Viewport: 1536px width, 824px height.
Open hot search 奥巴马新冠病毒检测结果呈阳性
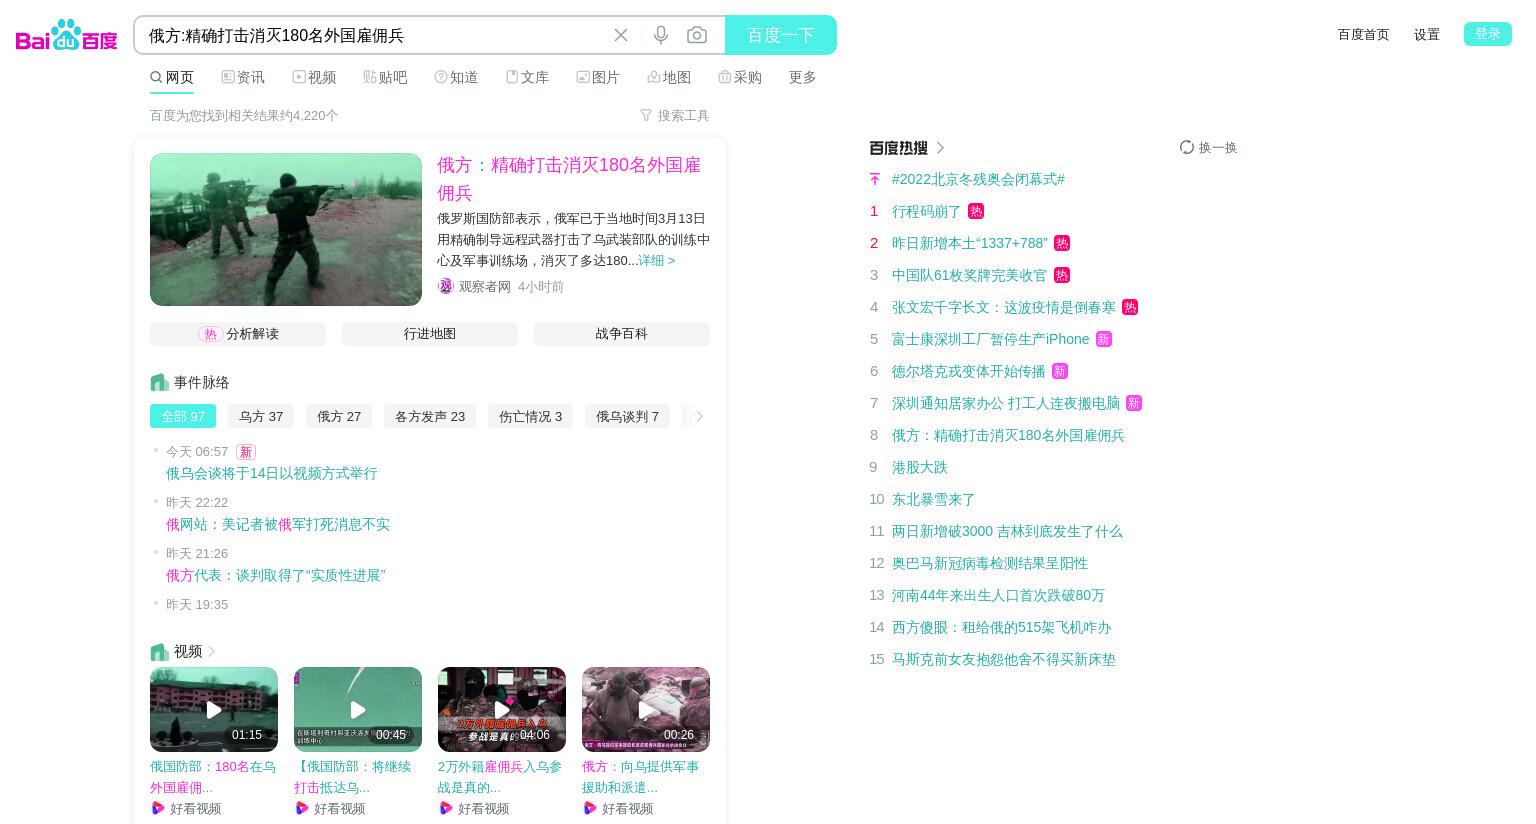990,563
